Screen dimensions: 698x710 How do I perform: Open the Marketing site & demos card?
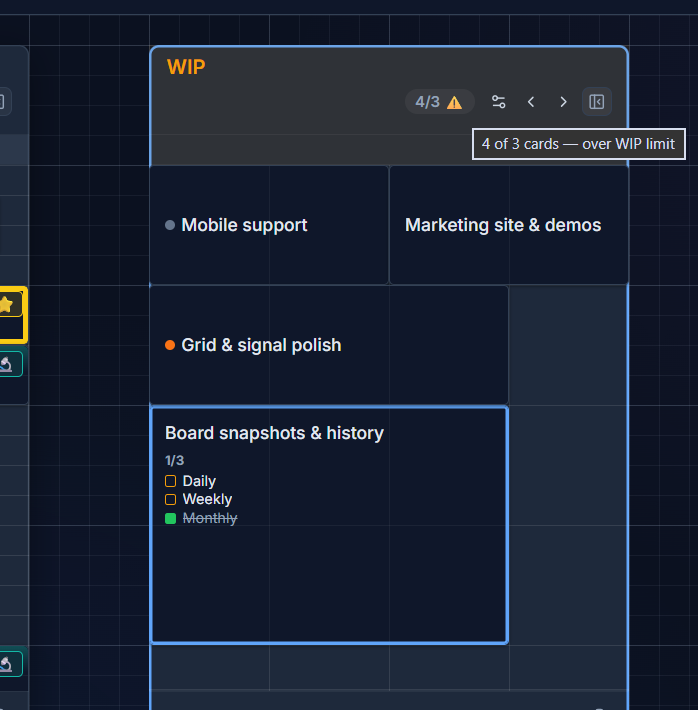click(509, 225)
